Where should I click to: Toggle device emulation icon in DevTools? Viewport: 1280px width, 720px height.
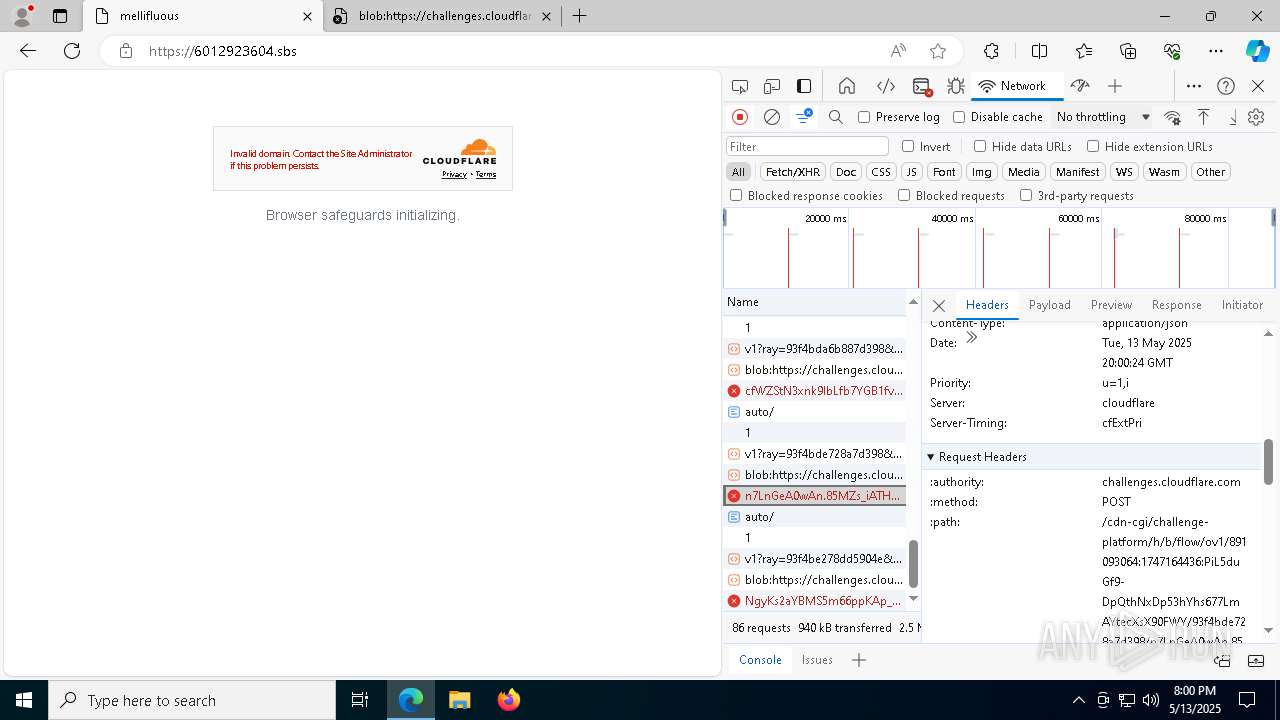(772, 86)
